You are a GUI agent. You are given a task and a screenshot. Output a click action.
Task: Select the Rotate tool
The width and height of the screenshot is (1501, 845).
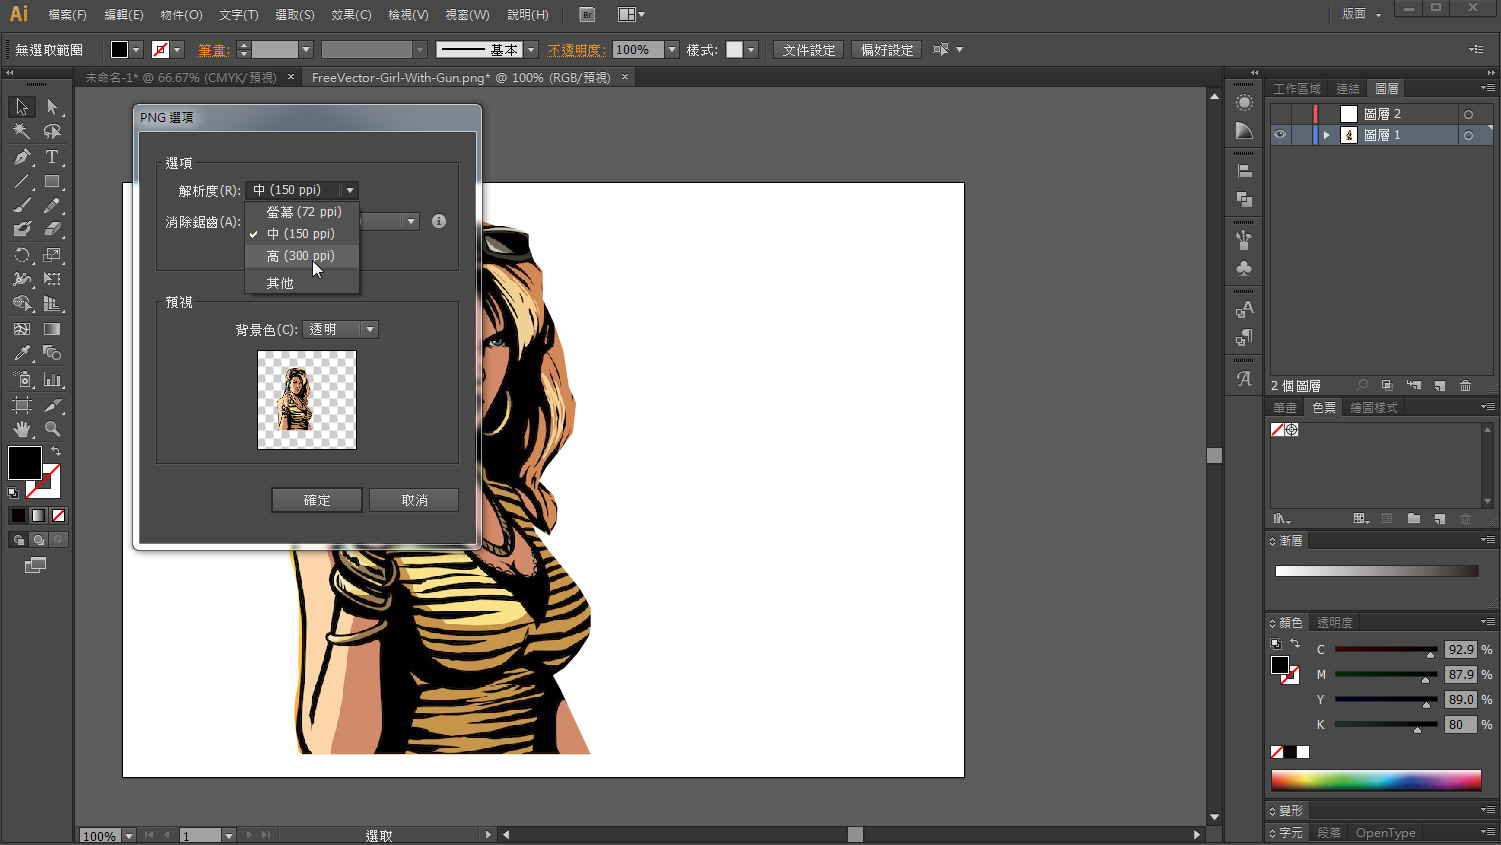22,255
